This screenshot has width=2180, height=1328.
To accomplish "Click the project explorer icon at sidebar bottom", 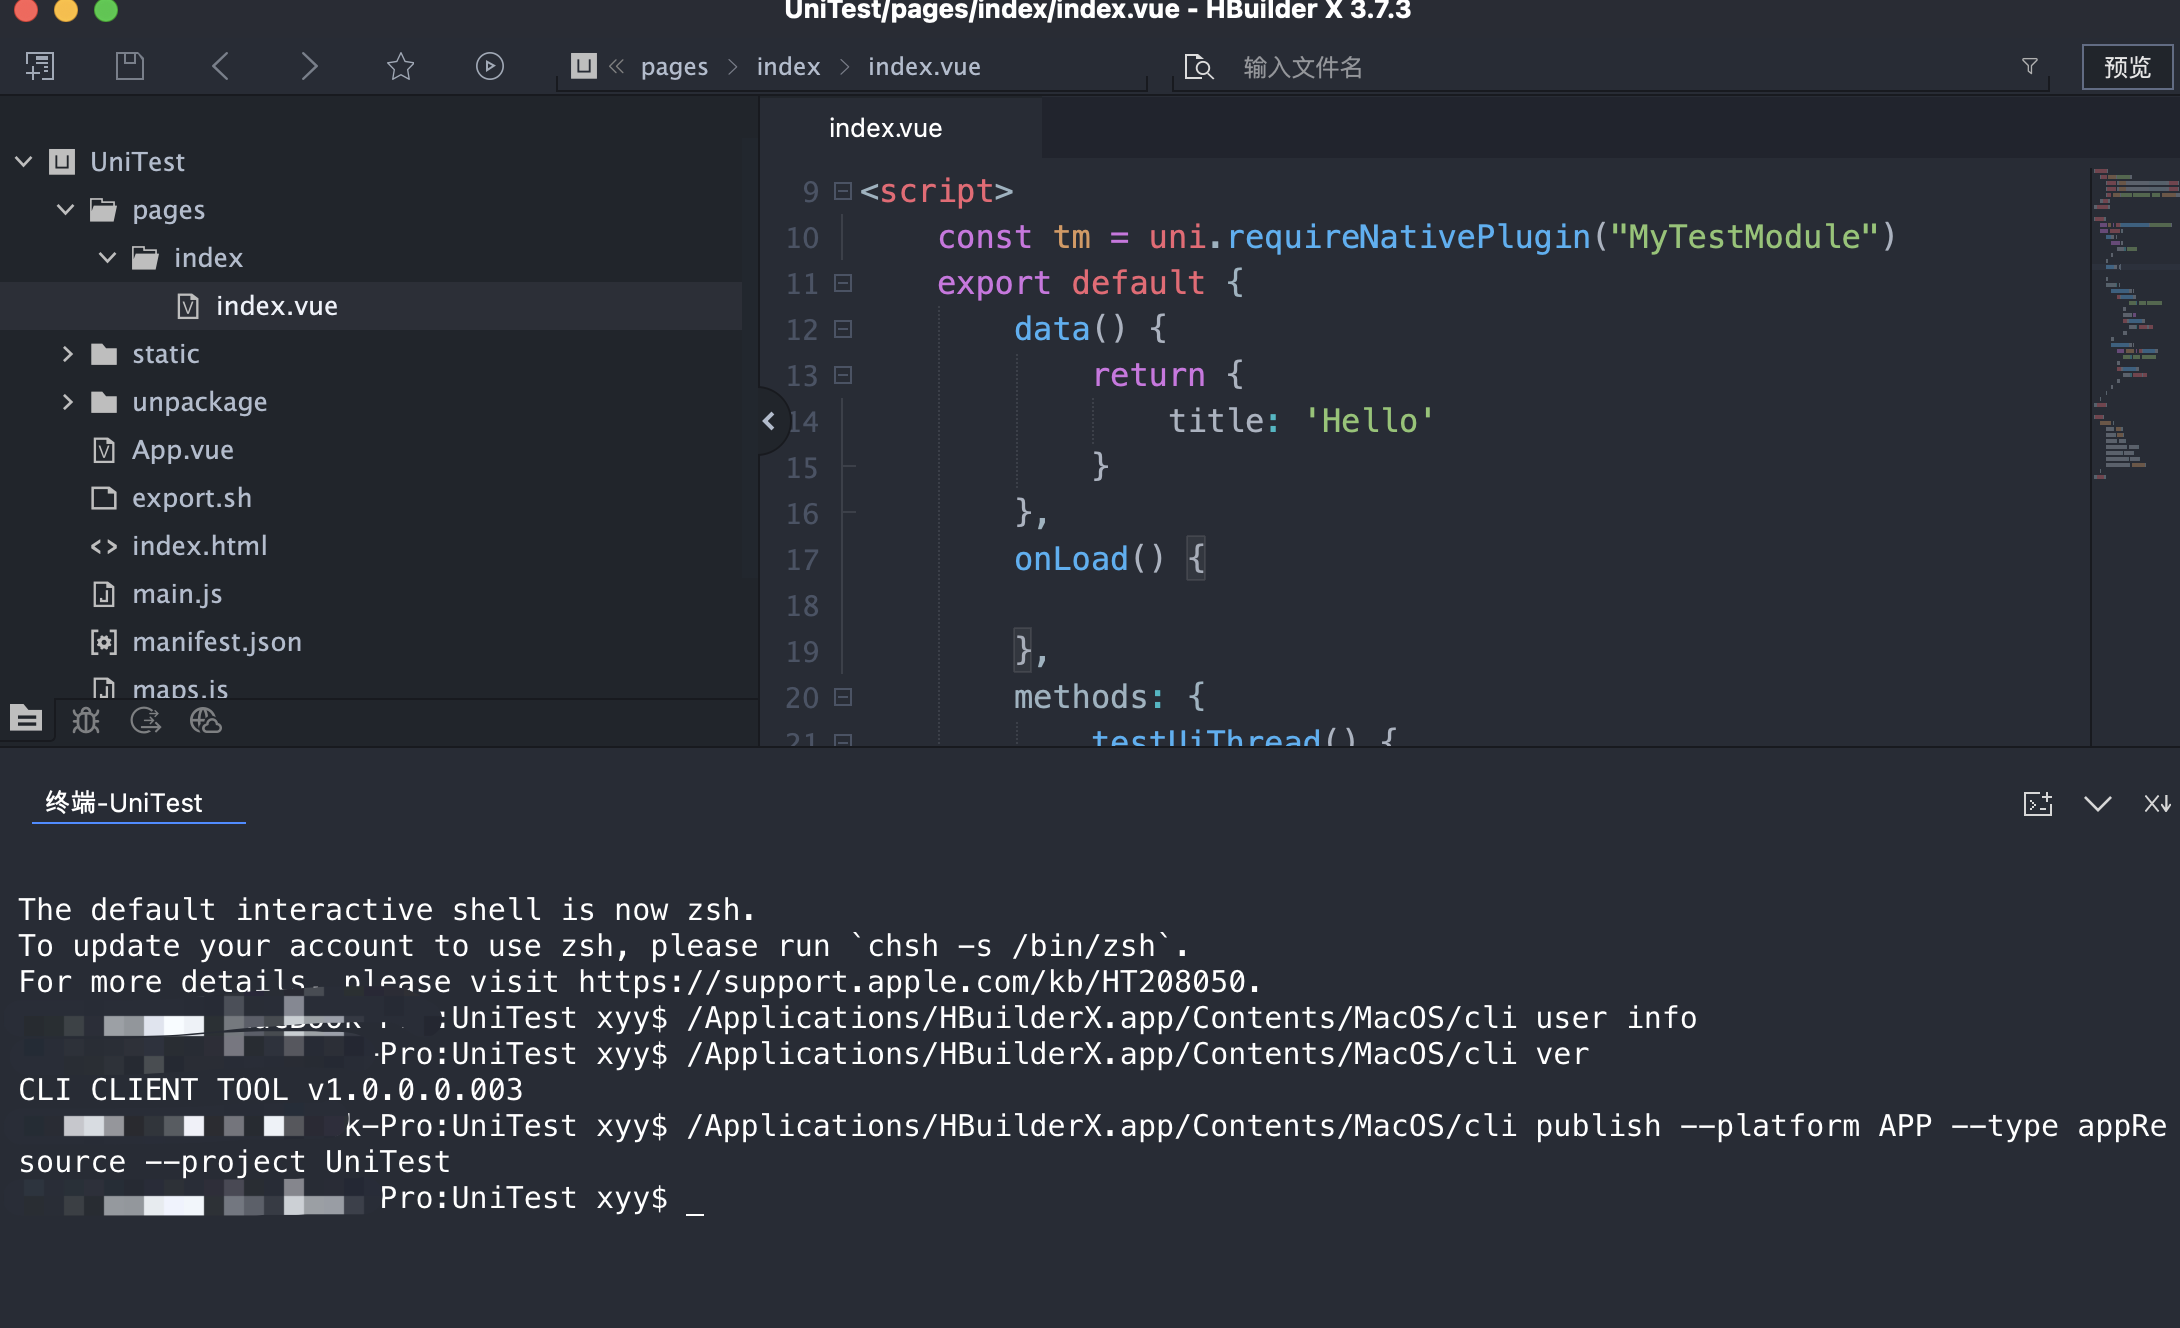I will pos(26,718).
